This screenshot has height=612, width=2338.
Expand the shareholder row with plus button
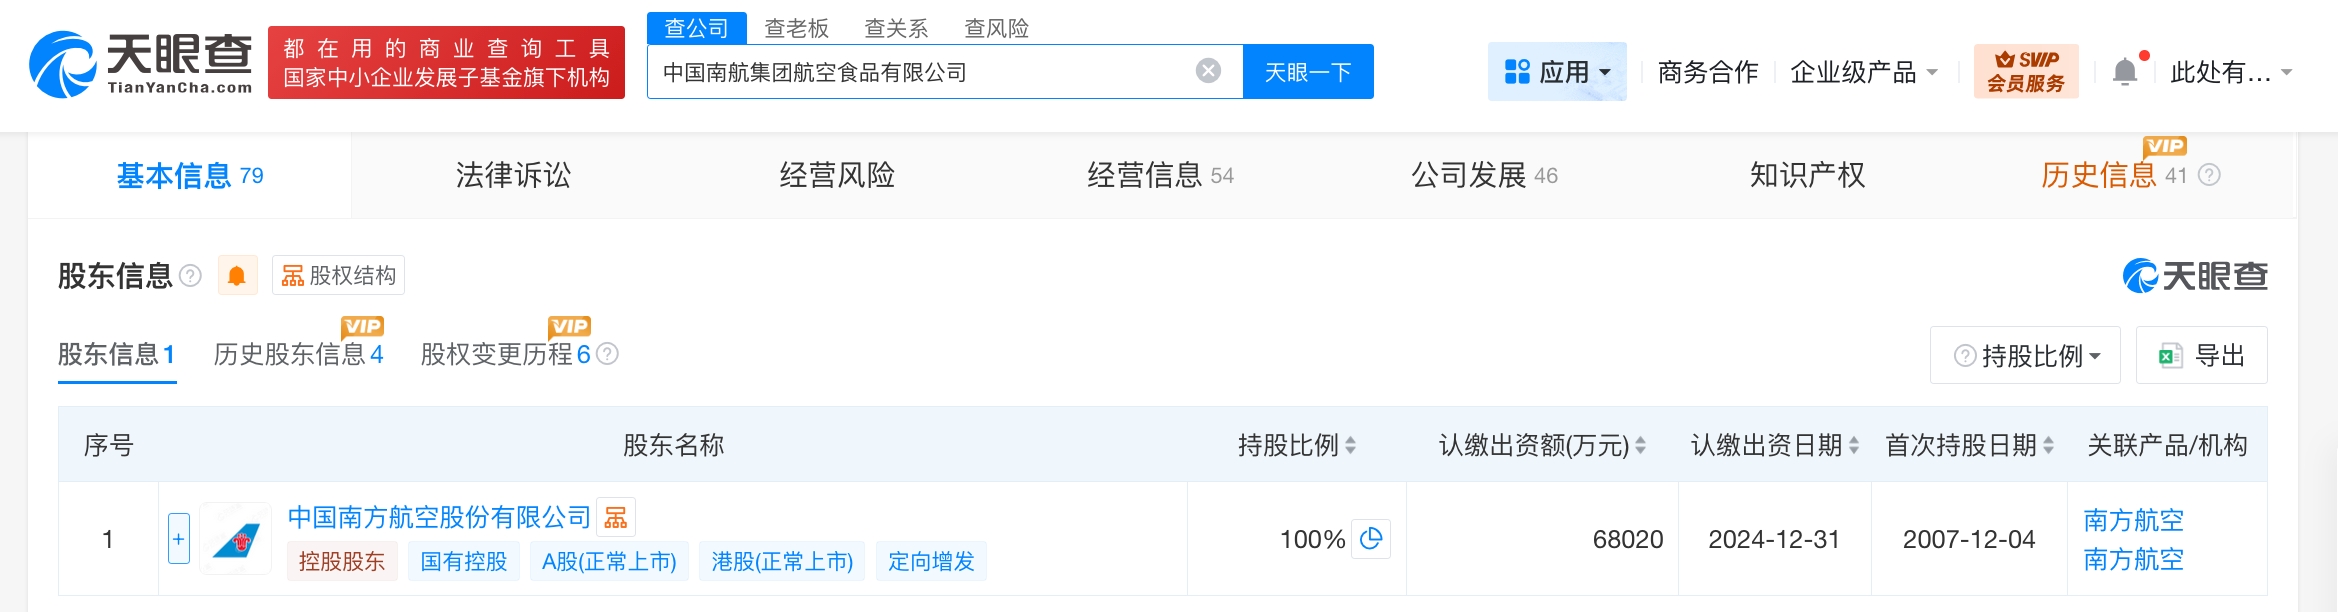point(179,539)
